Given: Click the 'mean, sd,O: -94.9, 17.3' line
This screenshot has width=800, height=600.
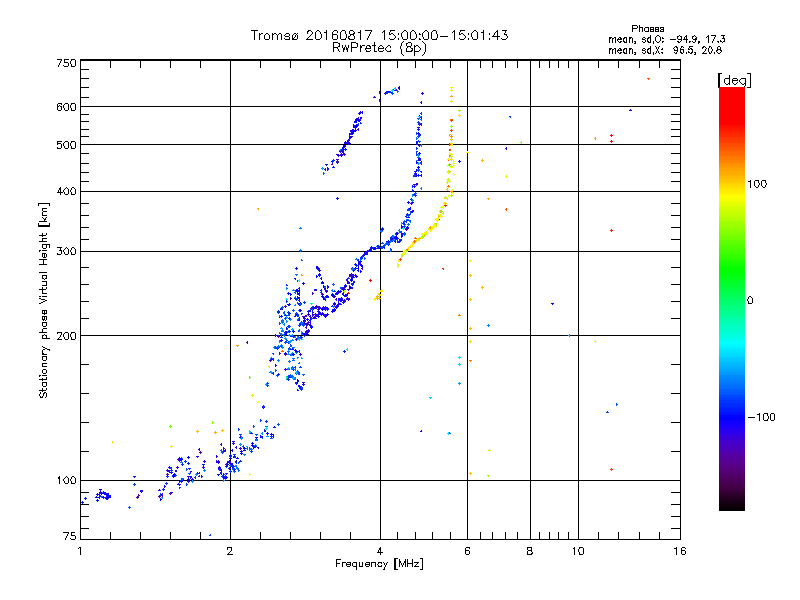Looking at the screenshot, I should pyautogui.click(x=666, y=39).
